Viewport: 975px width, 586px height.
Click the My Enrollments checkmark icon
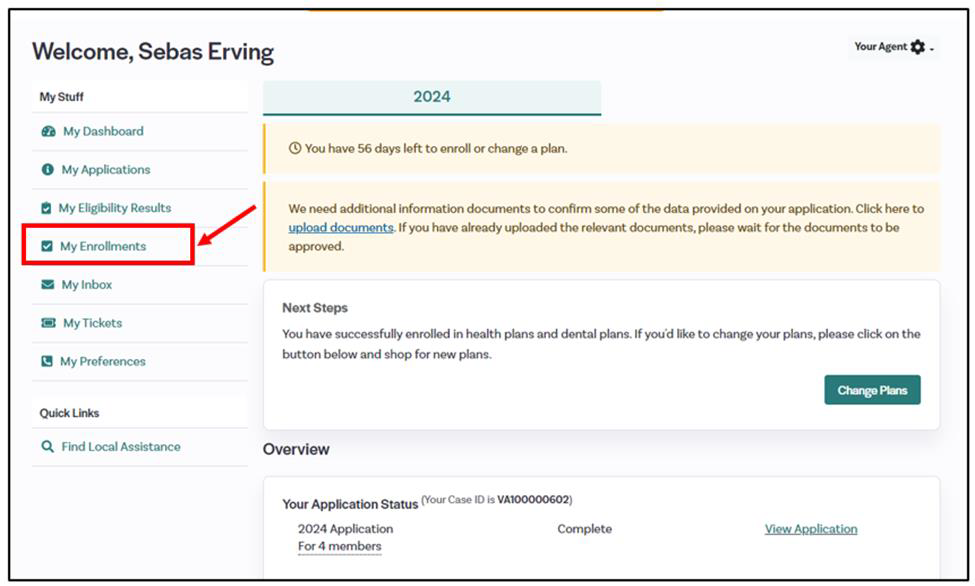click(x=46, y=247)
